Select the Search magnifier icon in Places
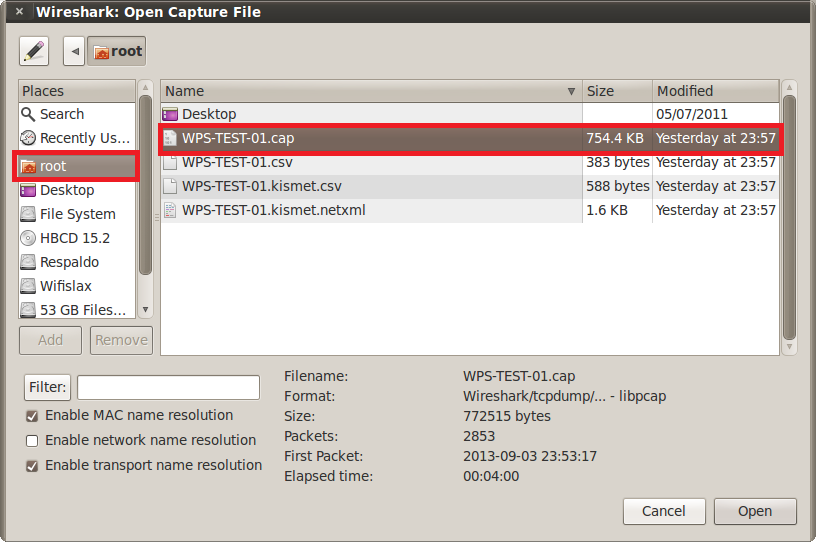Image resolution: width=816 pixels, height=542 pixels. [x=28, y=114]
